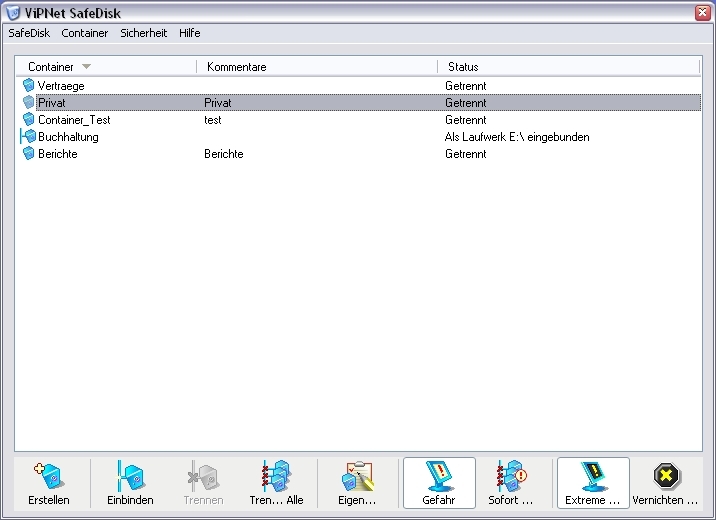The width and height of the screenshot is (716, 520).
Task: Select the Berichte container entry
Action: pyautogui.click(x=58, y=154)
